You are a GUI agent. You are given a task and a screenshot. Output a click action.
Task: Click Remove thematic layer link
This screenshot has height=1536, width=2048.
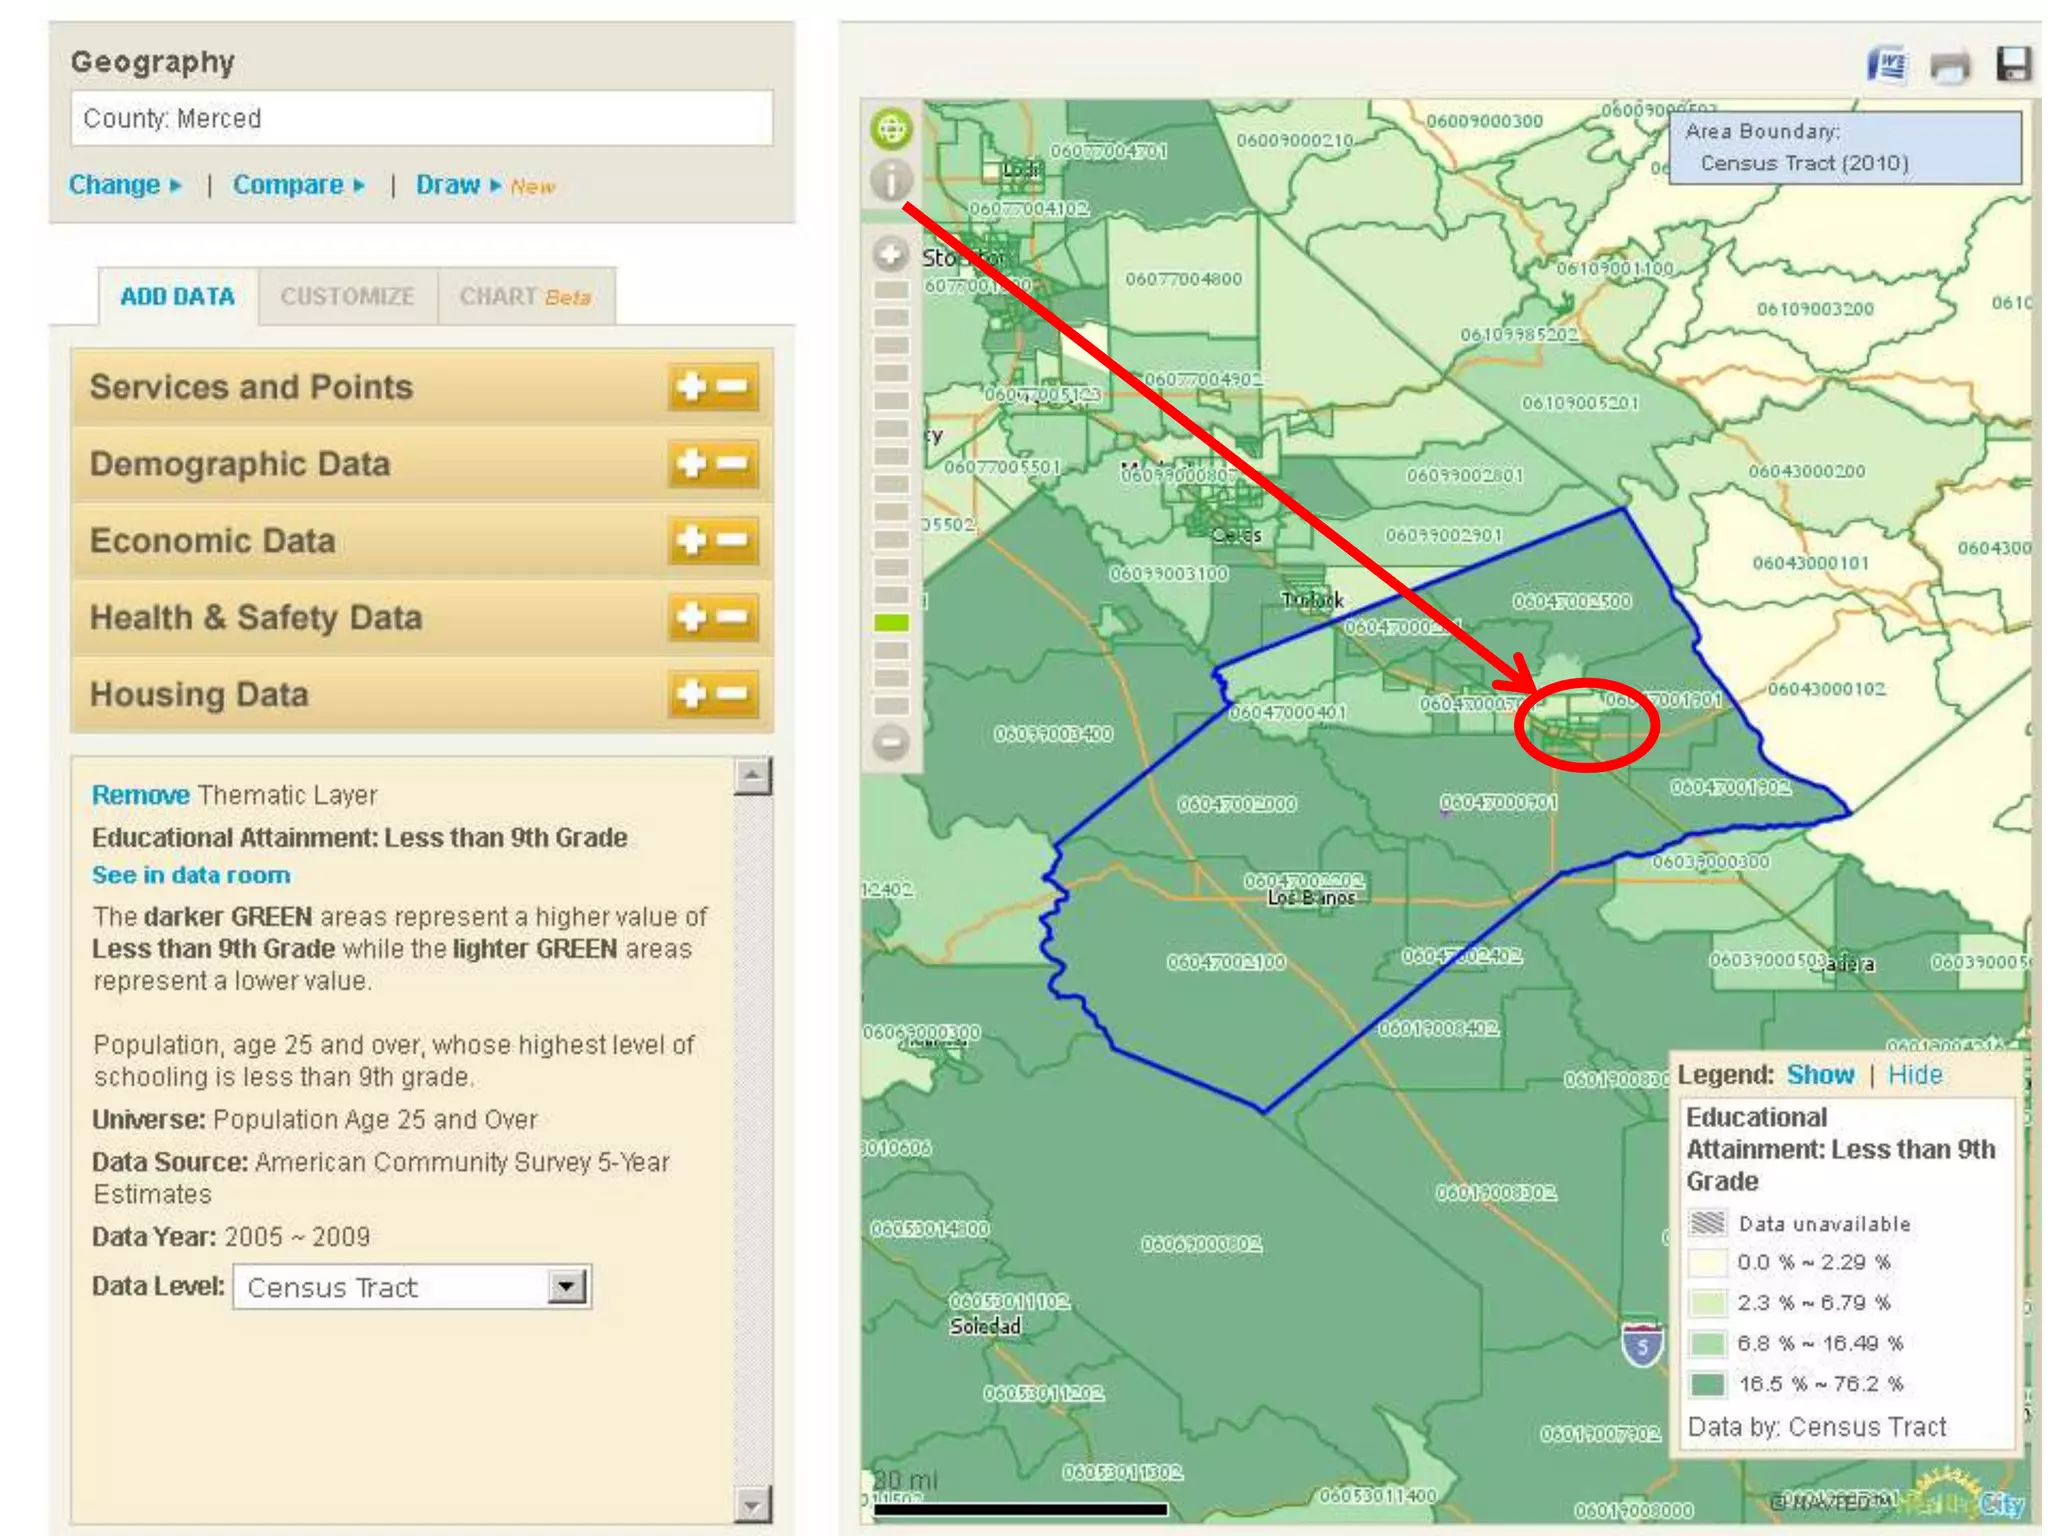click(140, 795)
